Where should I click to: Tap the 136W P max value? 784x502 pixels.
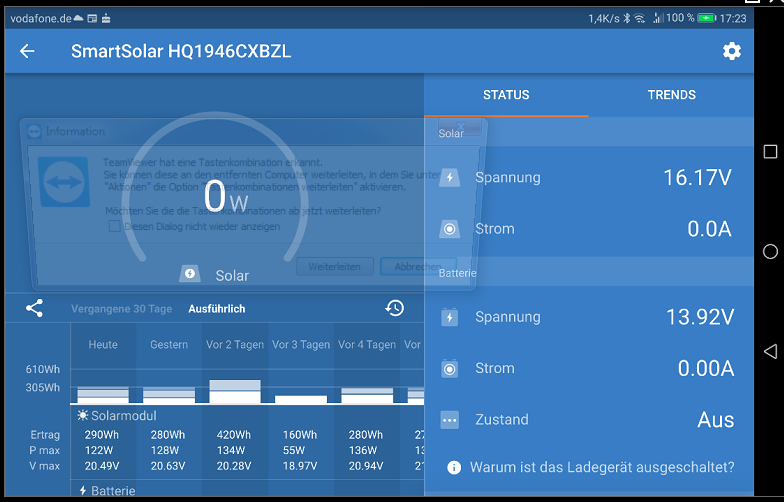(363, 450)
